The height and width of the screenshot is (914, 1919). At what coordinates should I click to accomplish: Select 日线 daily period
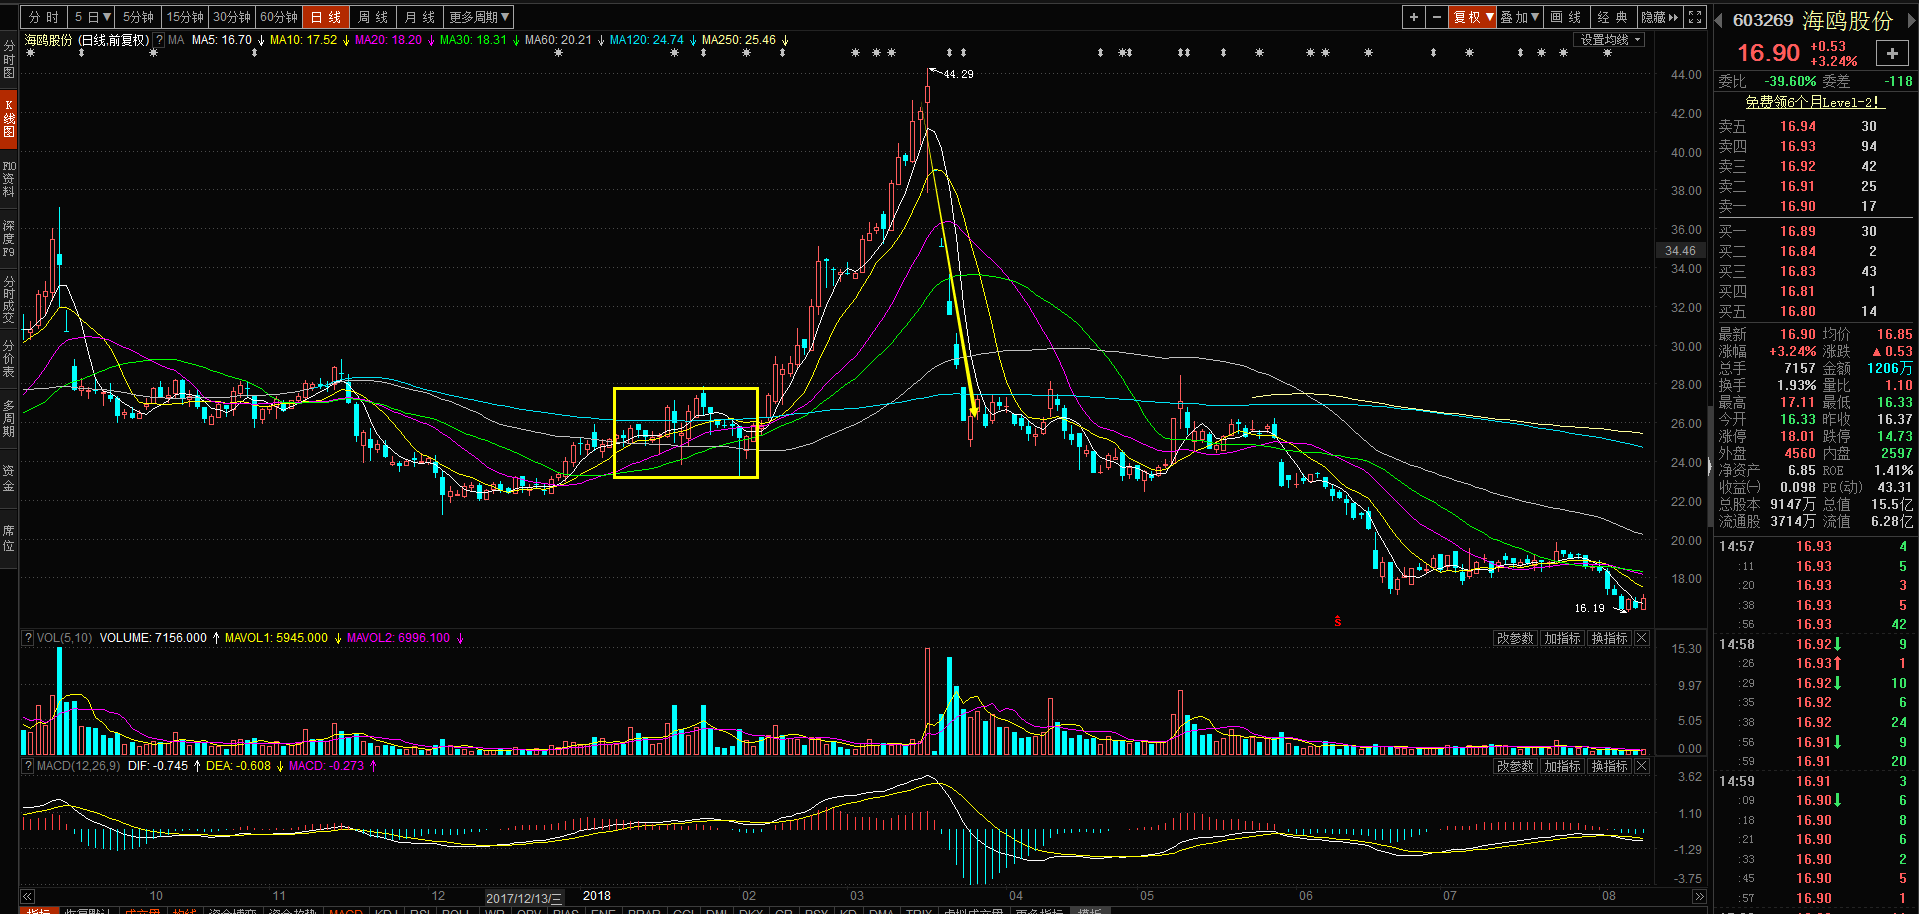pos(326,17)
